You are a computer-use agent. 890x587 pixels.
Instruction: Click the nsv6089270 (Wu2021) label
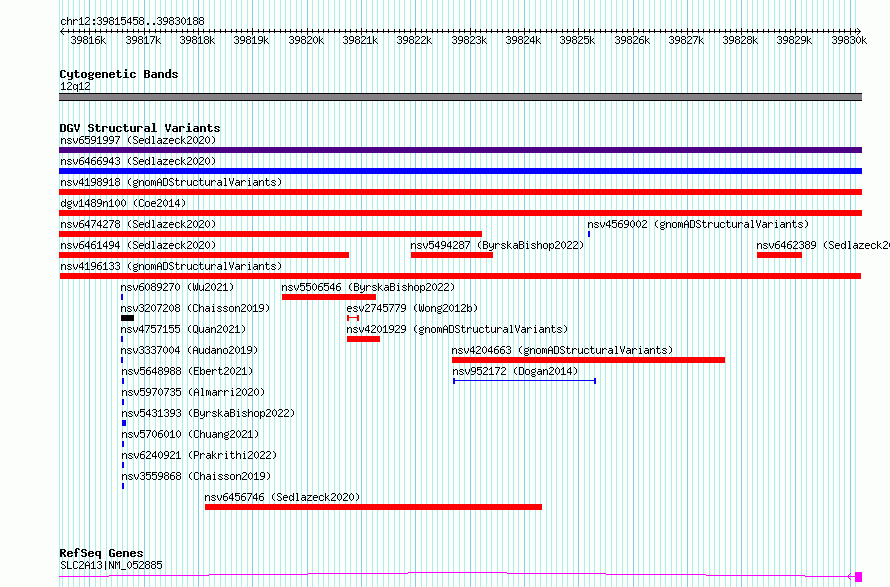(177, 287)
